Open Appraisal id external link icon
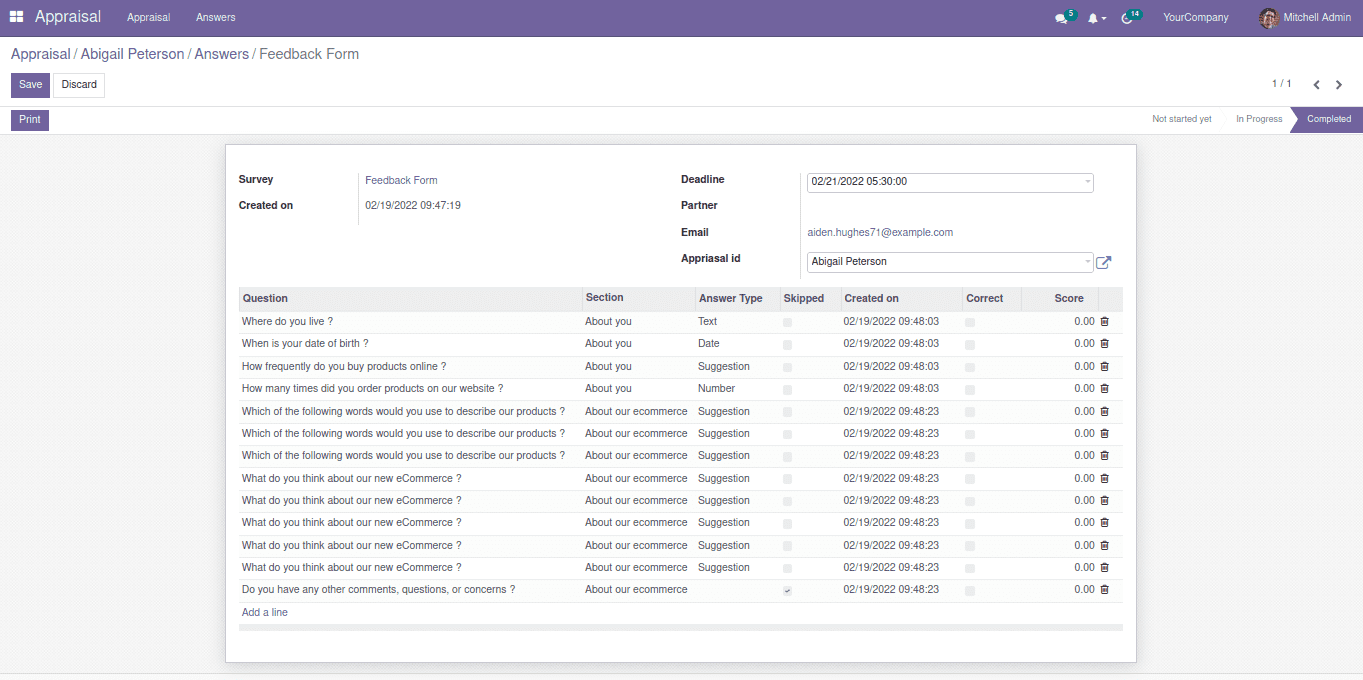This screenshot has width=1363, height=680. (x=1104, y=262)
